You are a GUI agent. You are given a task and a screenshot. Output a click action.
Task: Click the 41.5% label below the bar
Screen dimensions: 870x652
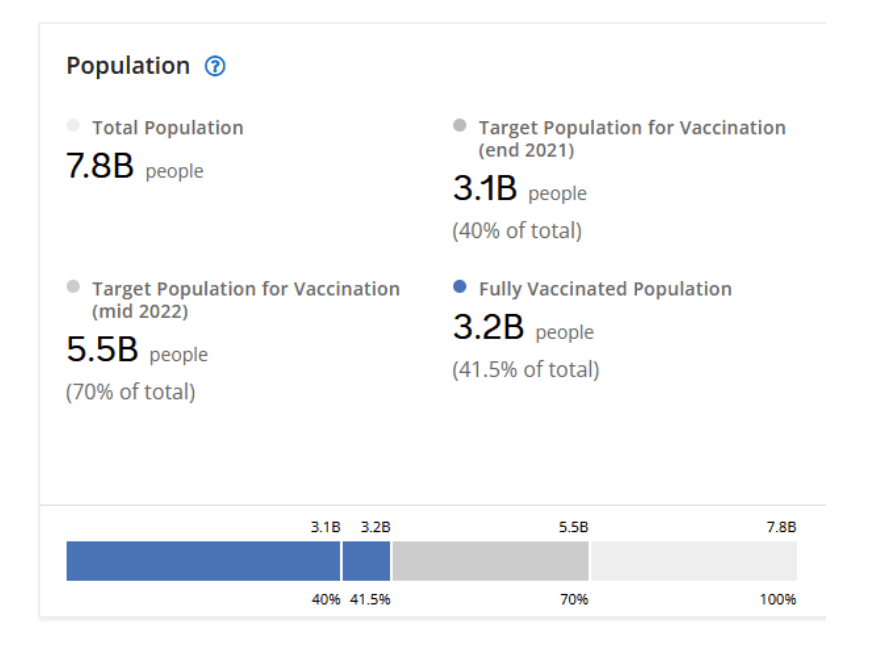pyautogui.click(x=370, y=600)
